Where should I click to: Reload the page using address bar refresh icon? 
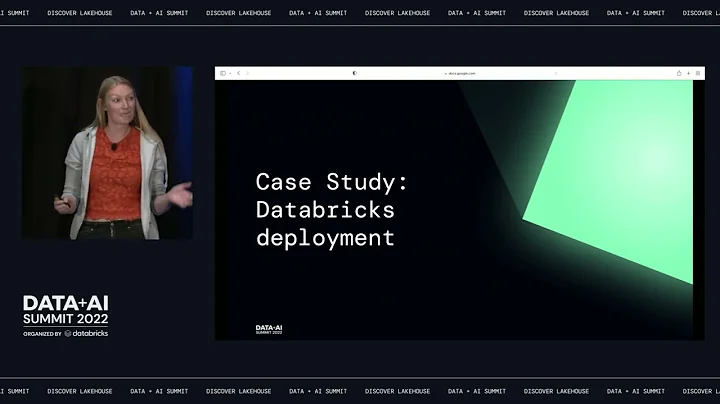click(x=556, y=73)
